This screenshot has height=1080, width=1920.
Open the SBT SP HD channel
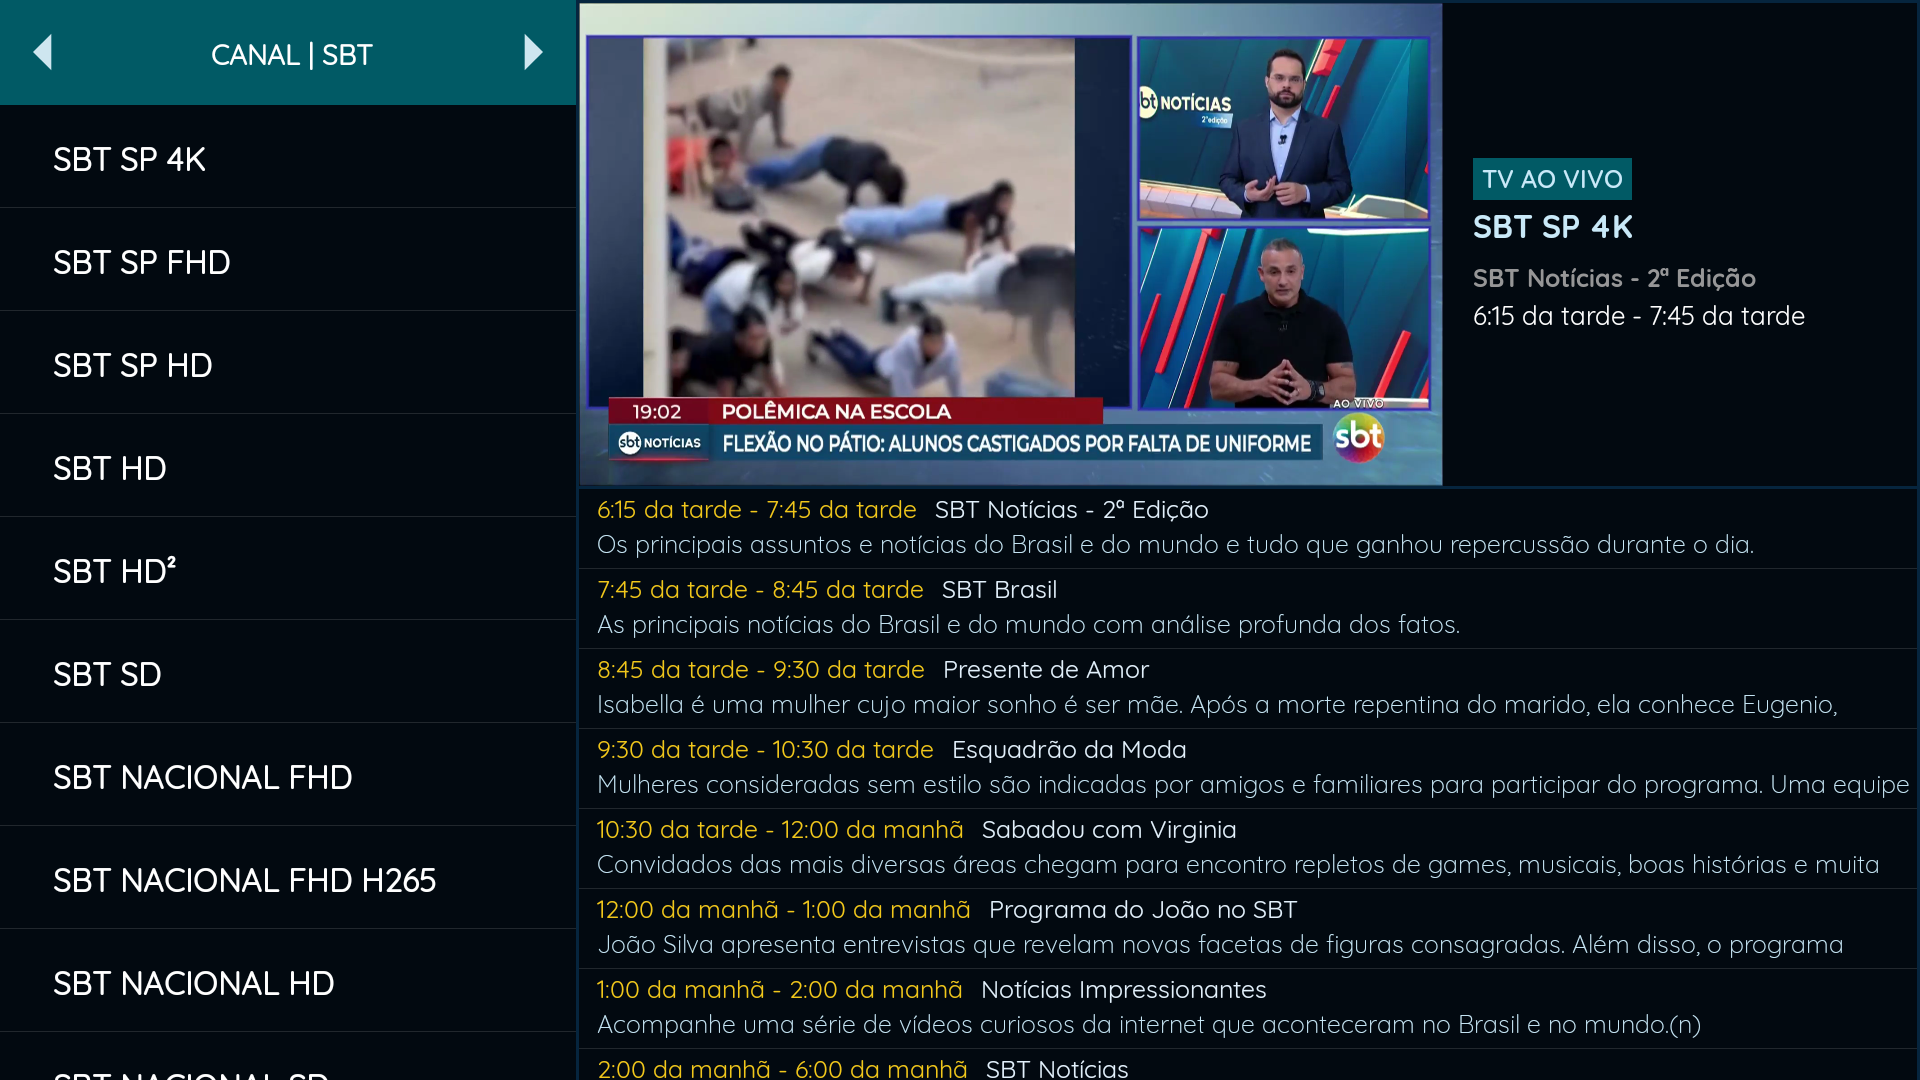288,365
